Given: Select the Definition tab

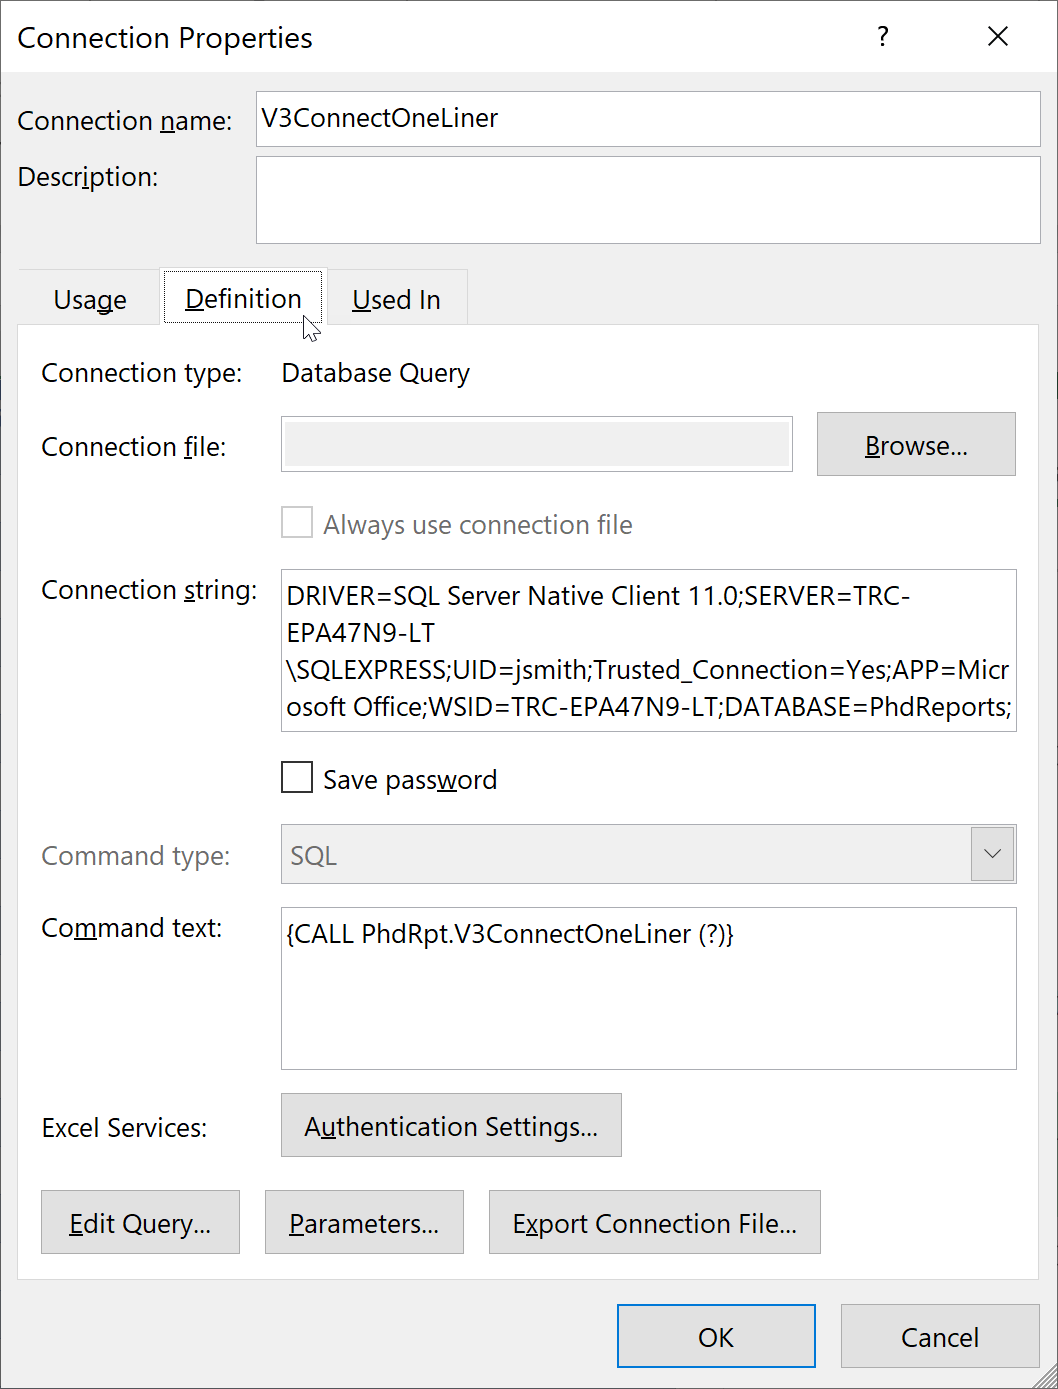Looking at the screenshot, I should (x=242, y=297).
